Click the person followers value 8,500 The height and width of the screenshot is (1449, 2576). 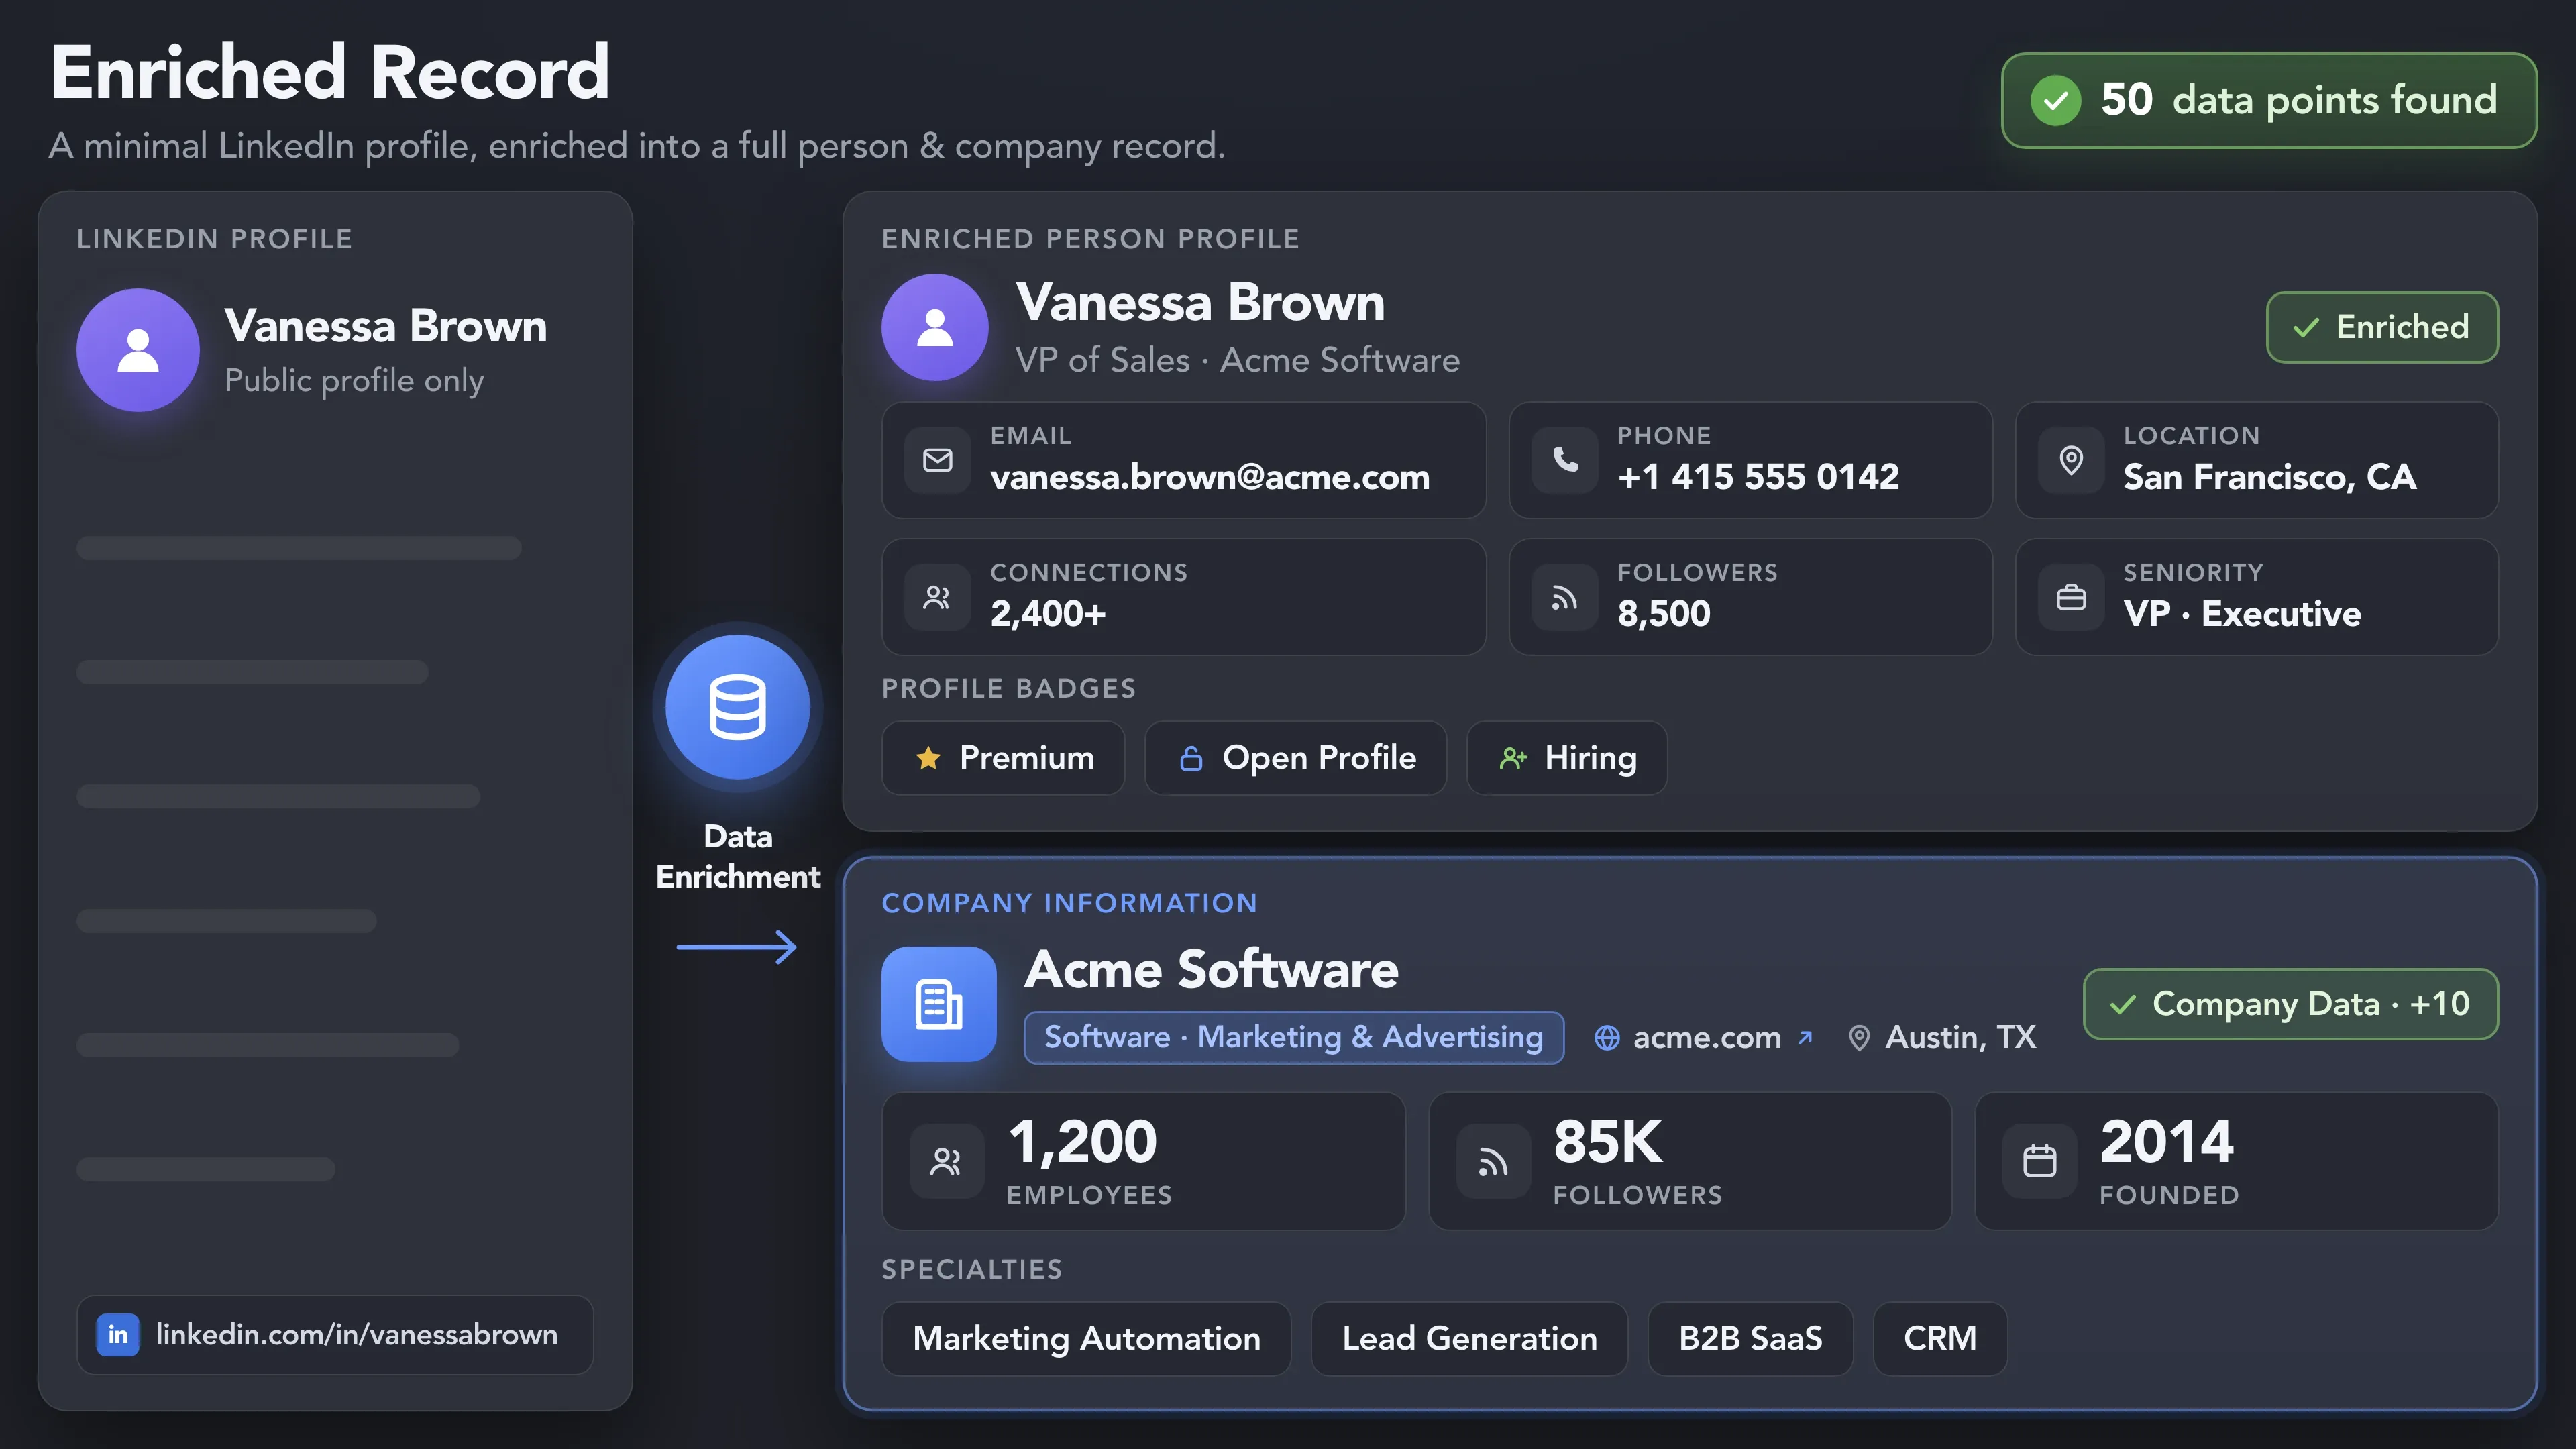pyautogui.click(x=1664, y=613)
